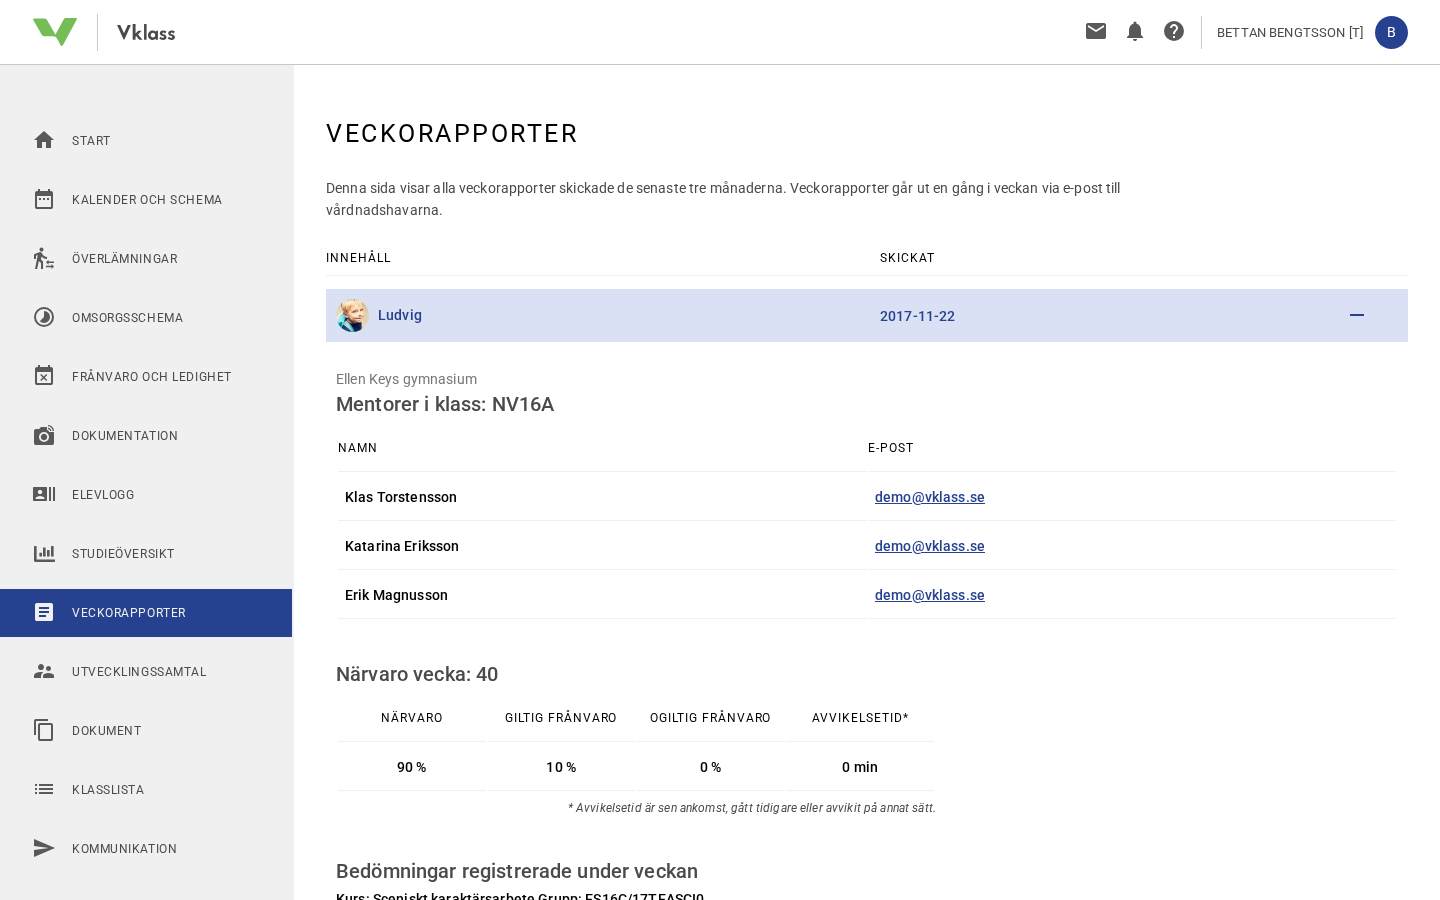Click Ludvig's profile photo thumbnail
Image resolution: width=1440 pixels, height=900 pixels.
click(x=352, y=315)
